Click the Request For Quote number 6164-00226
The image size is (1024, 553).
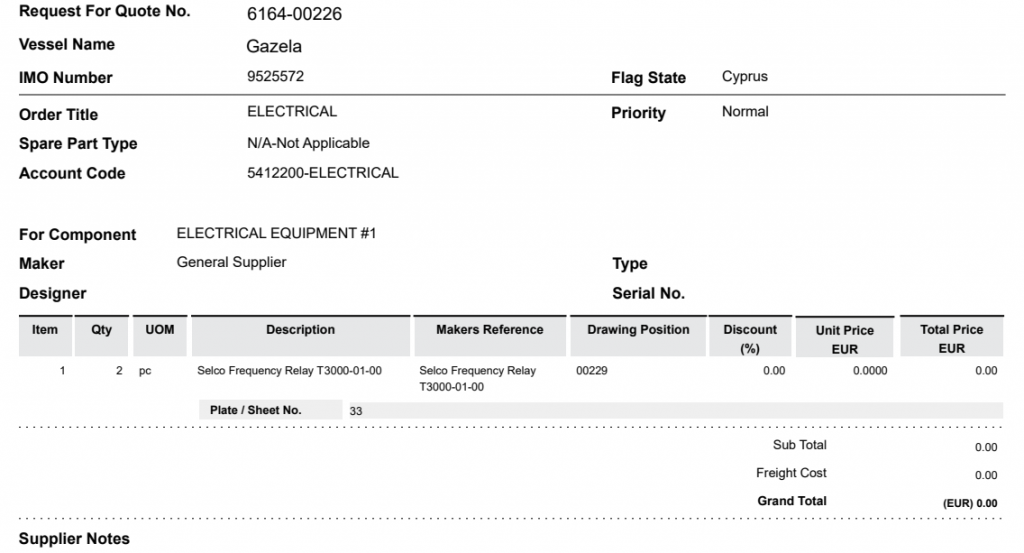pyautogui.click(x=294, y=14)
